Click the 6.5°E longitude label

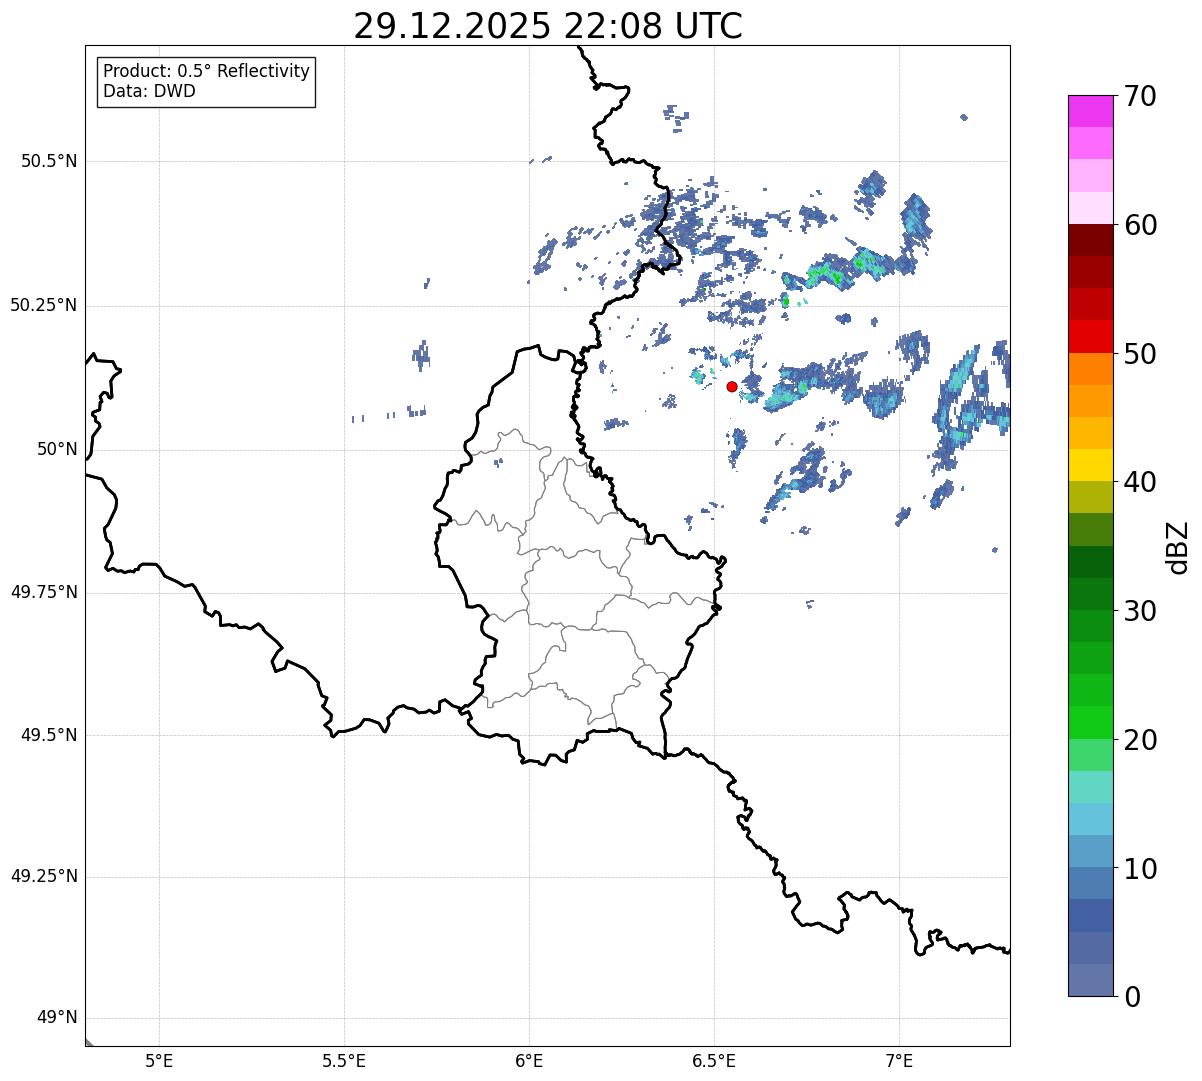click(714, 1060)
